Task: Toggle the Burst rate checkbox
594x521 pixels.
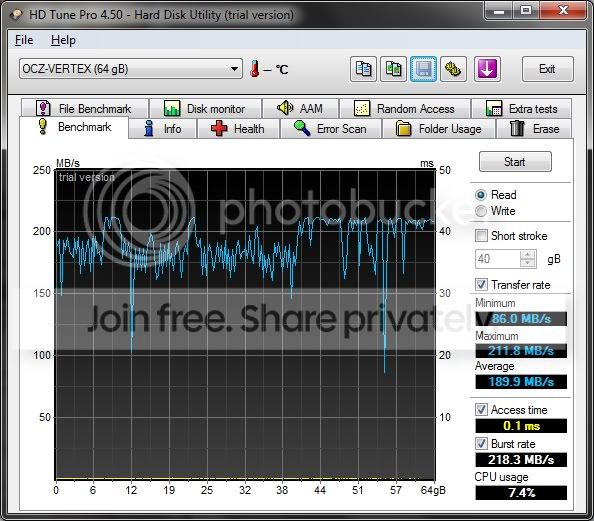Action: [481, 443]
